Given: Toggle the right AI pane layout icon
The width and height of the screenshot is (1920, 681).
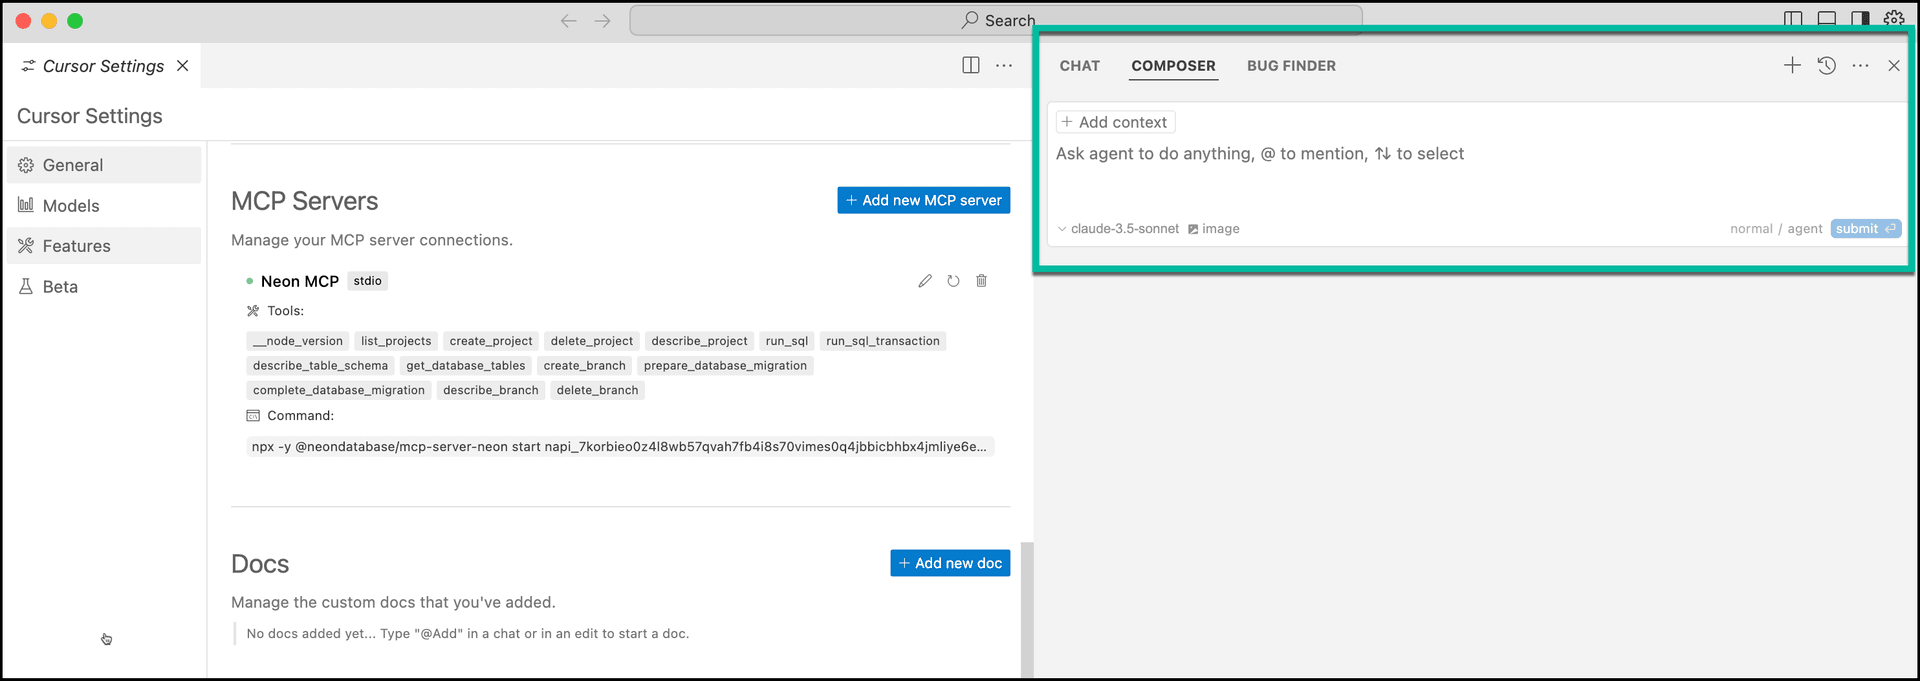Looking at the screenshot, I should (1860, 18).
